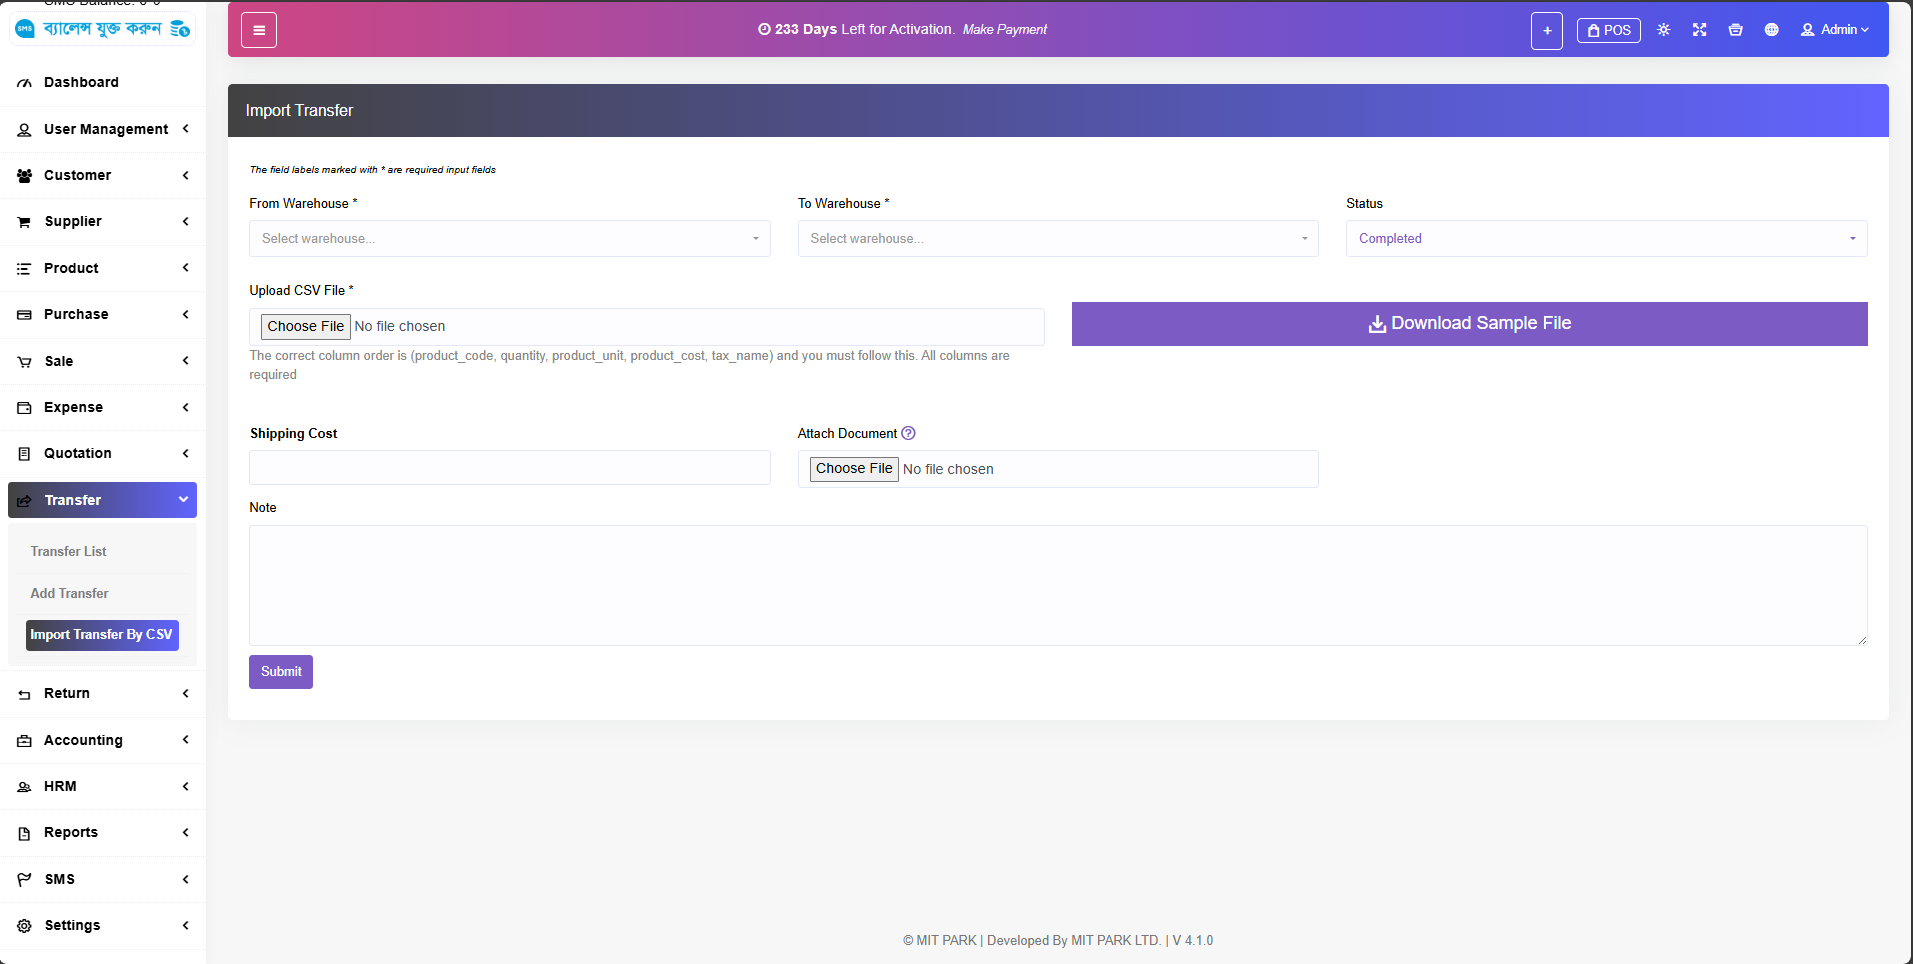
Task: Click the Shipping Cost input field
Action: [x=509, y=468]
